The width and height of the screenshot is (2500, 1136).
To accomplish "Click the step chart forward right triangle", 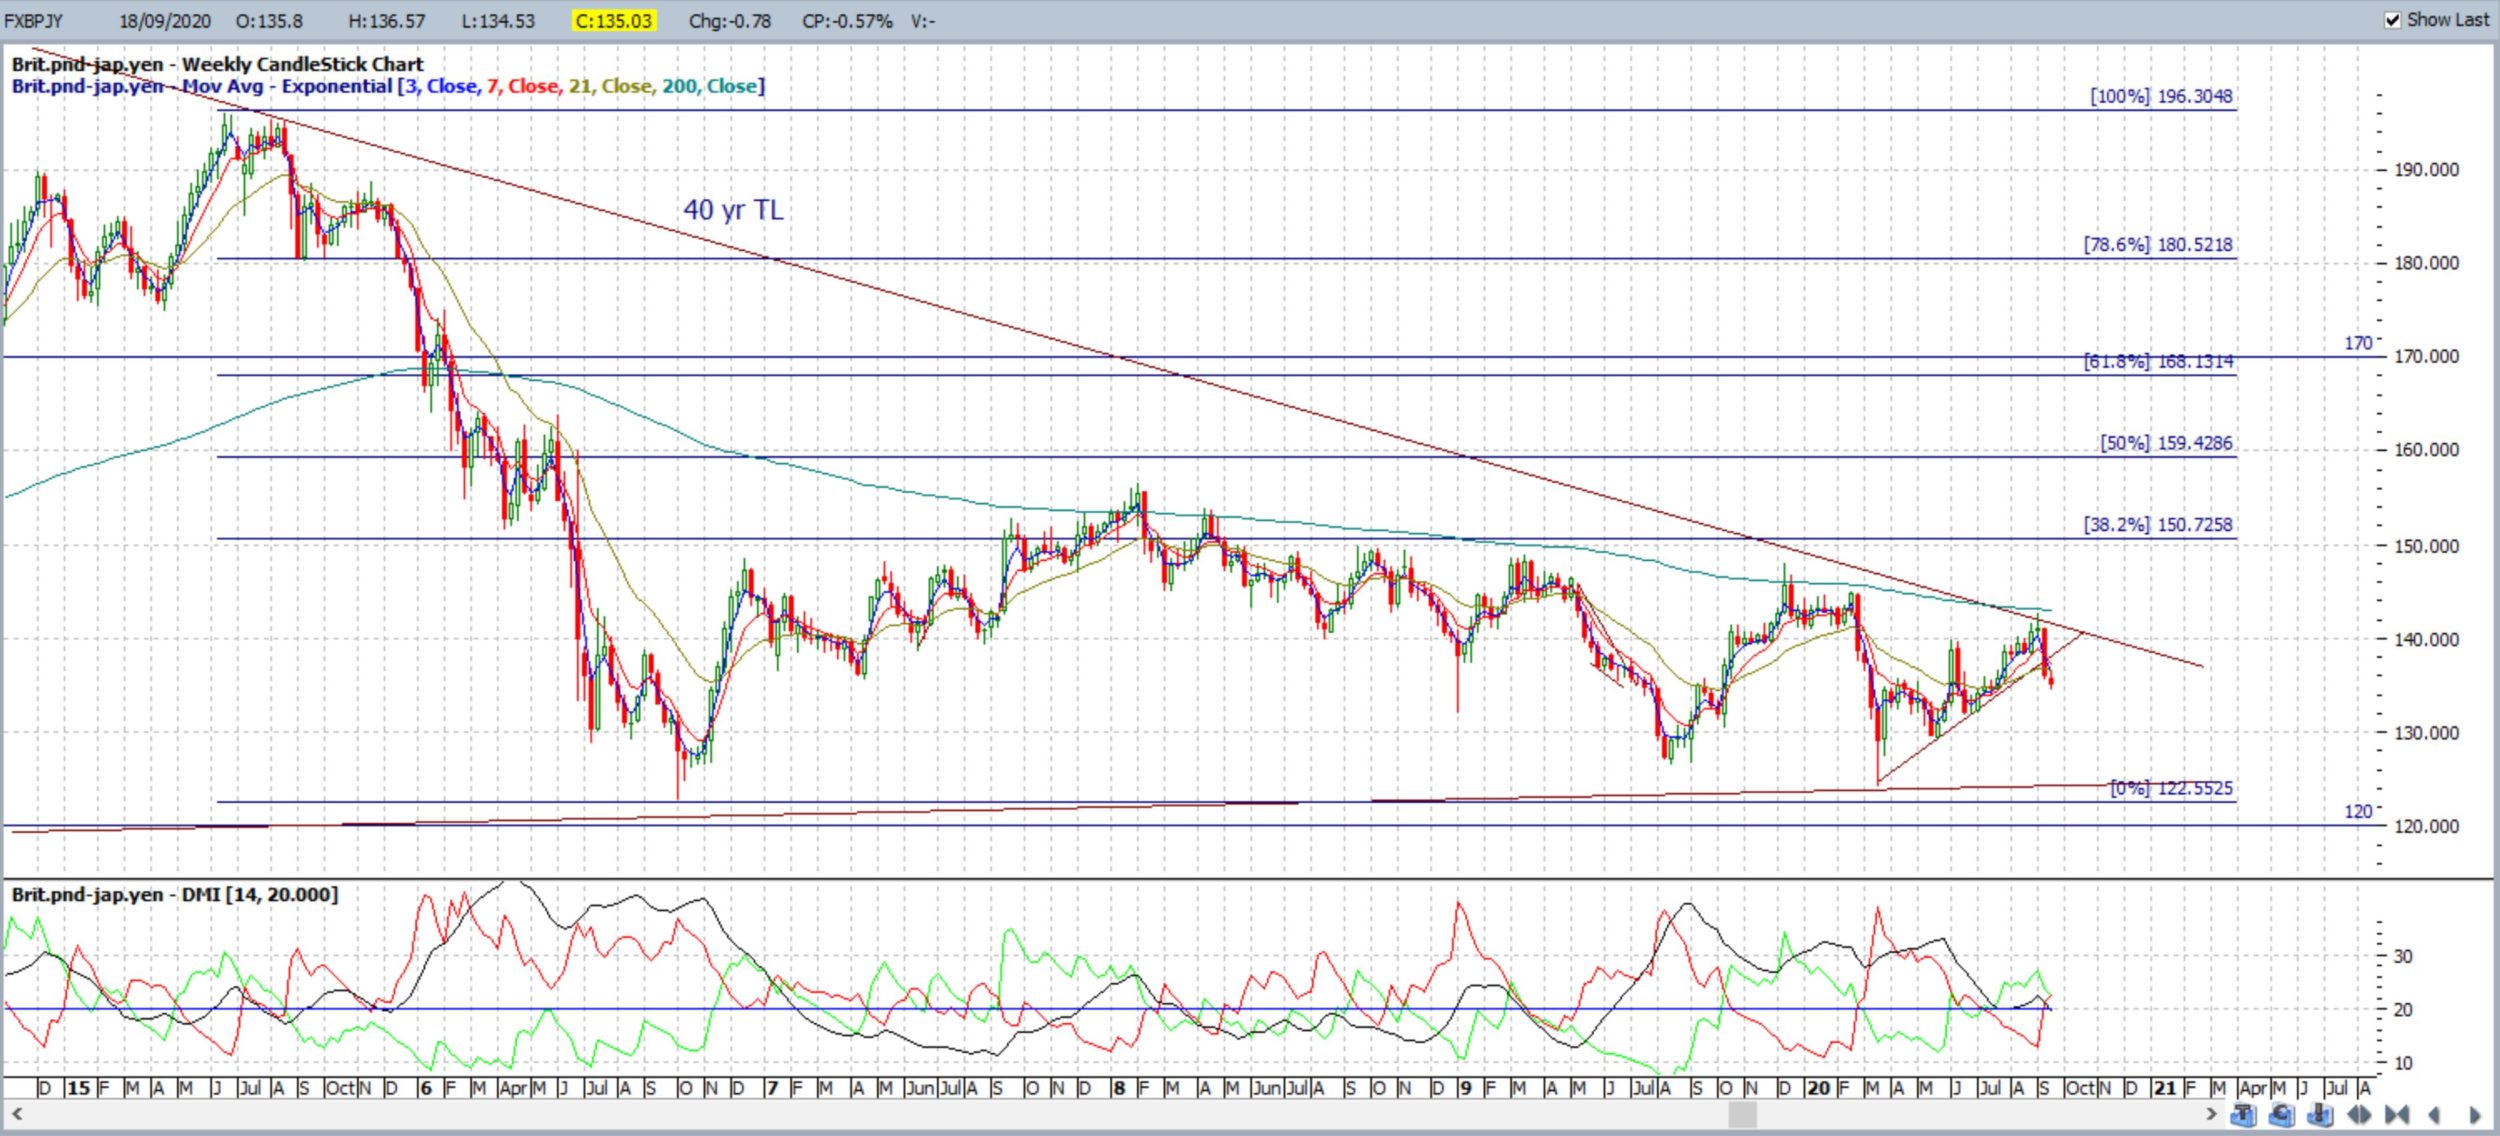I will tap(2475, 1114).
